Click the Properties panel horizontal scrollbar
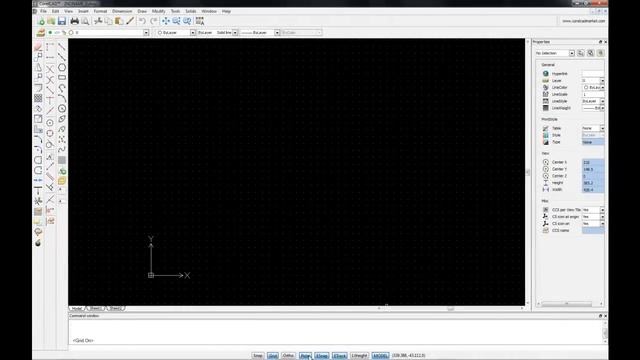This screenshot has width=640, height=360. tap(567, 304)
